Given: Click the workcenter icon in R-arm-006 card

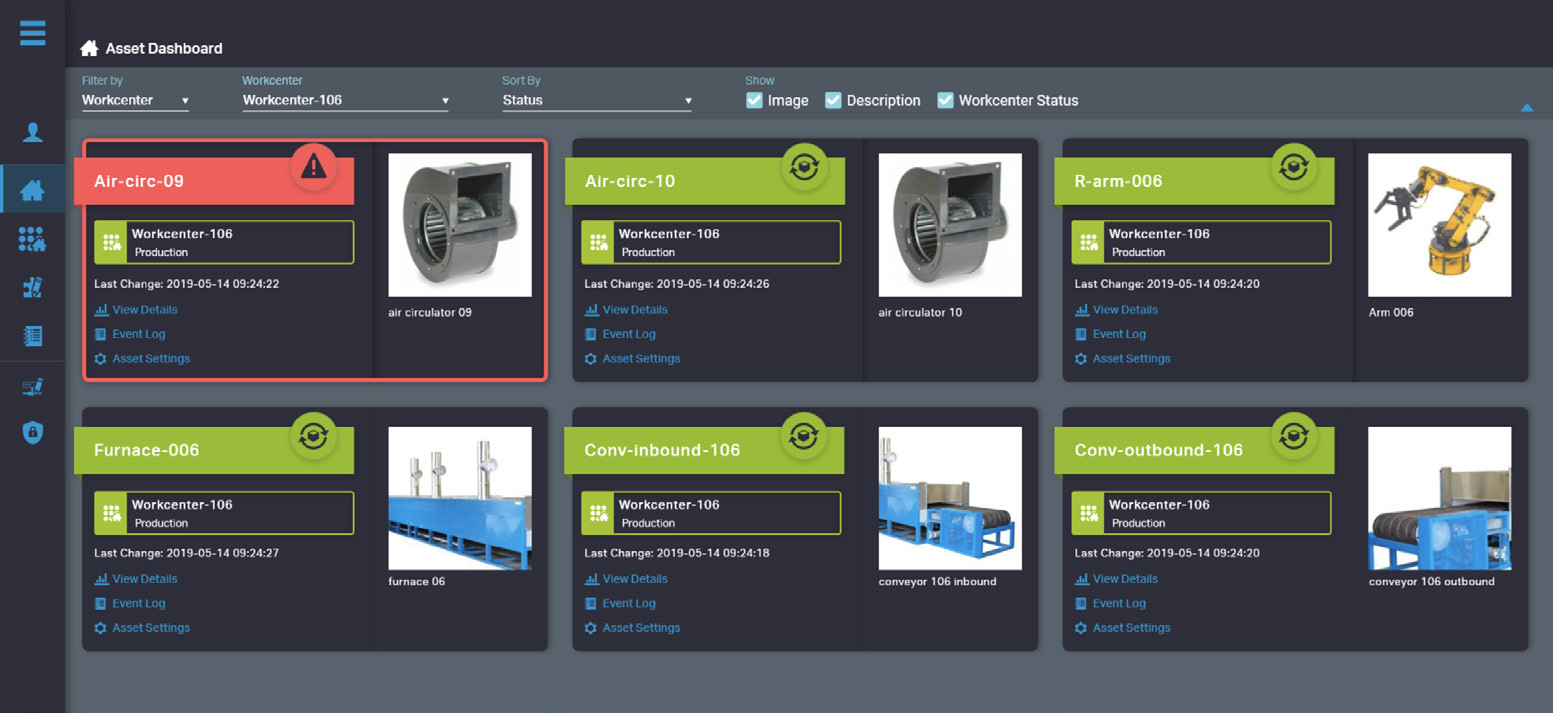Looking at the screenshot, I should click(x=1088, y=242).
